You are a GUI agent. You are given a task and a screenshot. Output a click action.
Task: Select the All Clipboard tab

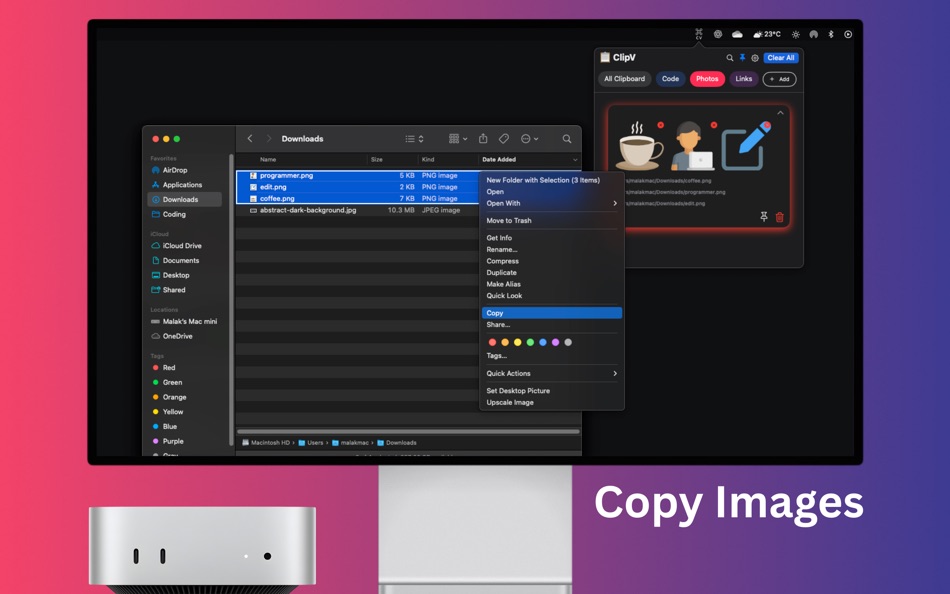point(624,79)
